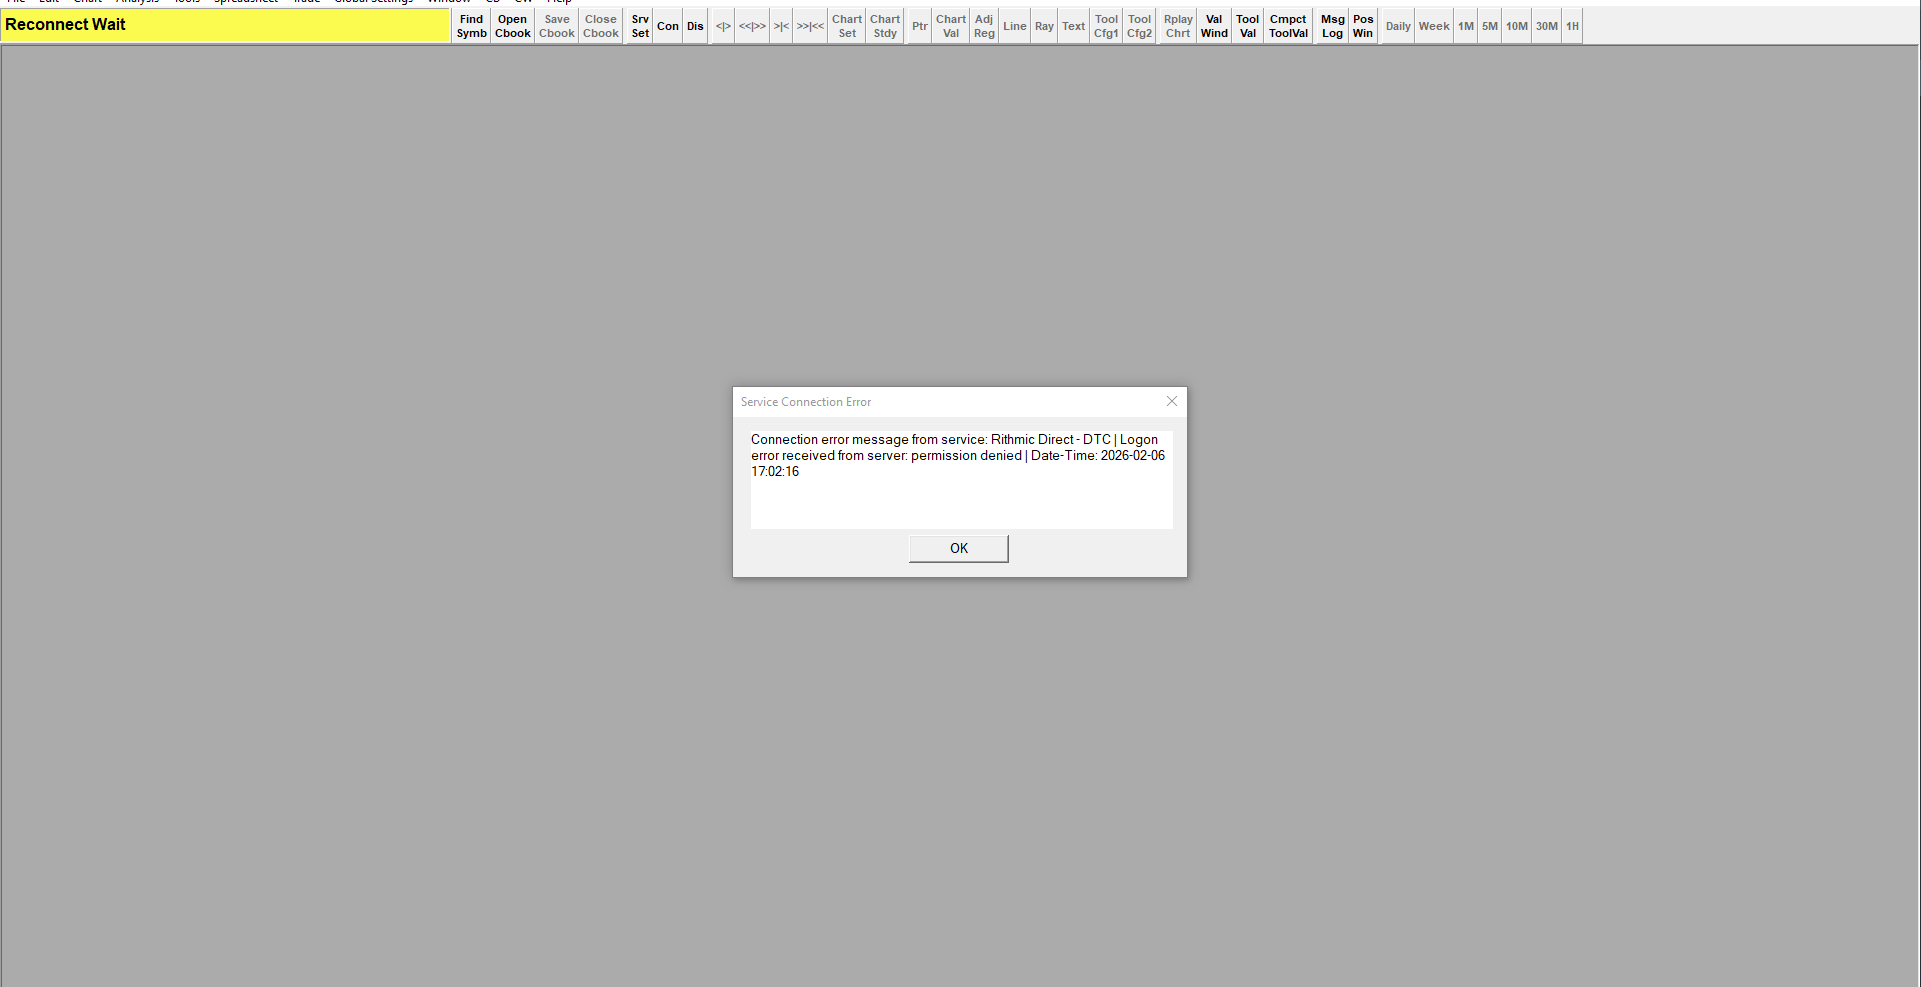Image resolution: width=1921 pixels, height=987 pixels.
Task: Close the Service Connection Error dialog
Action: (1172, 401)
